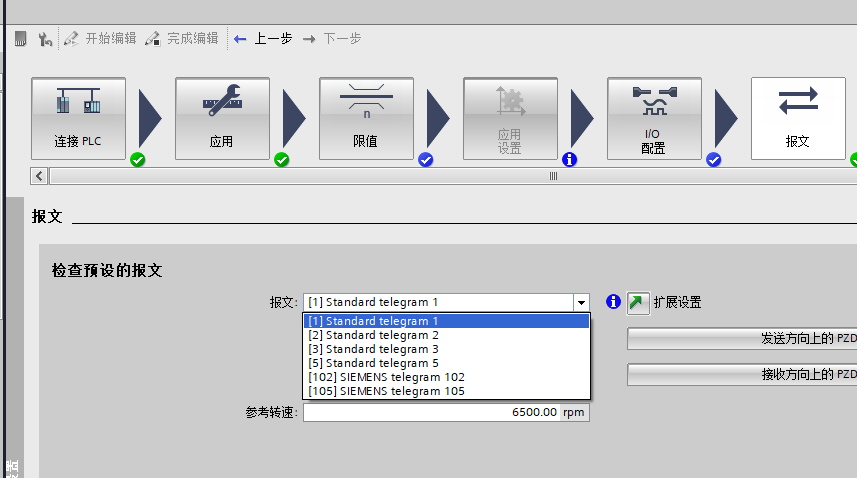Open the 连接 PLC wizard step
Screen dimensions: 857x478
click(79, 118)
